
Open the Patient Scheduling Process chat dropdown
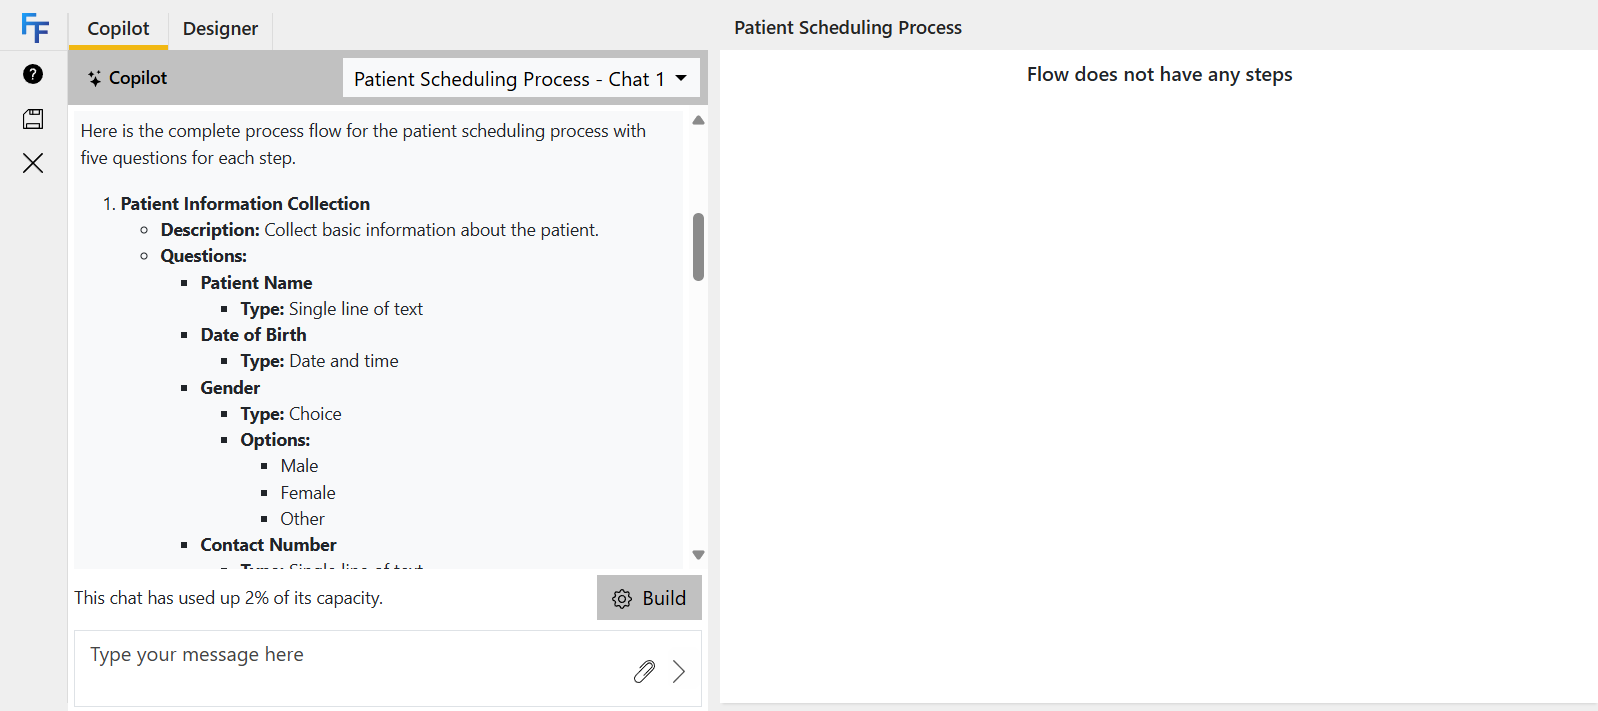click(x=521, y=78)
